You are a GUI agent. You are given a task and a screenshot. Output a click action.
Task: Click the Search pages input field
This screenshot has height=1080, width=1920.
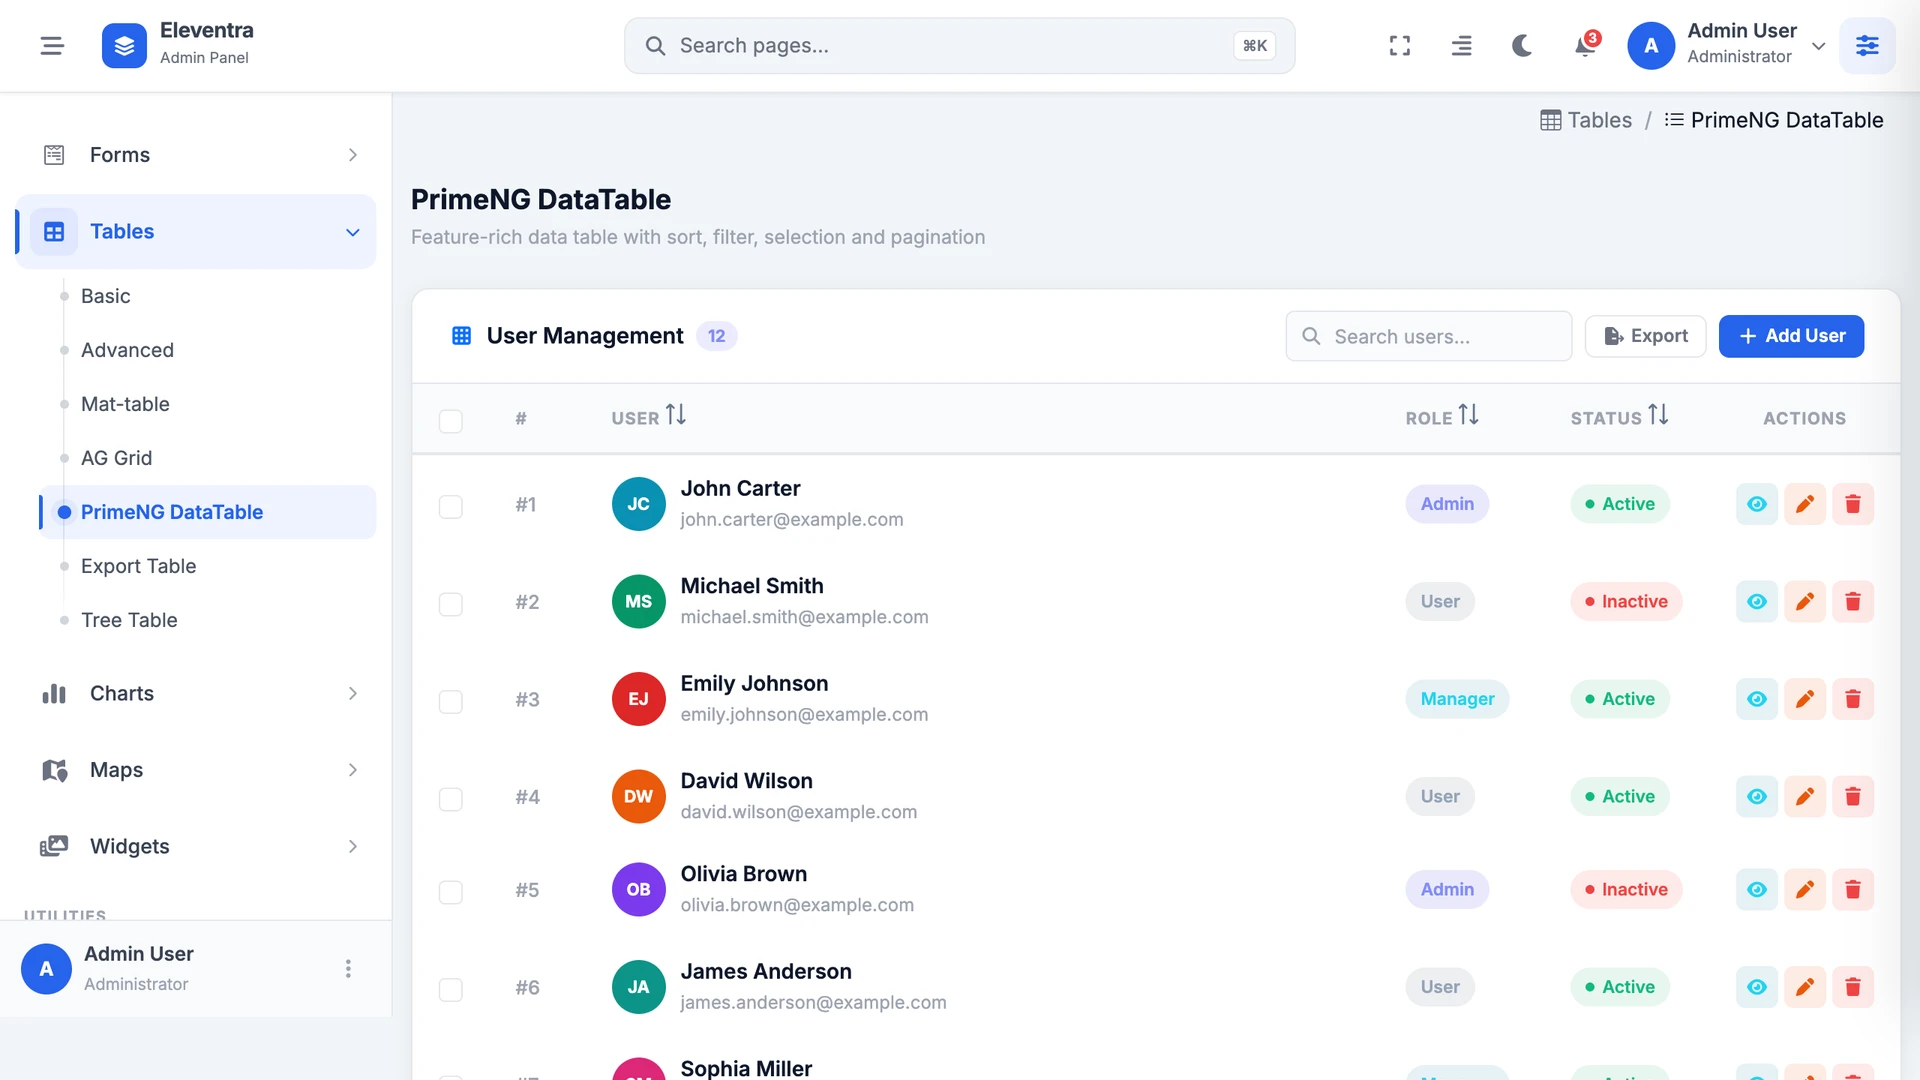(959, 46)
